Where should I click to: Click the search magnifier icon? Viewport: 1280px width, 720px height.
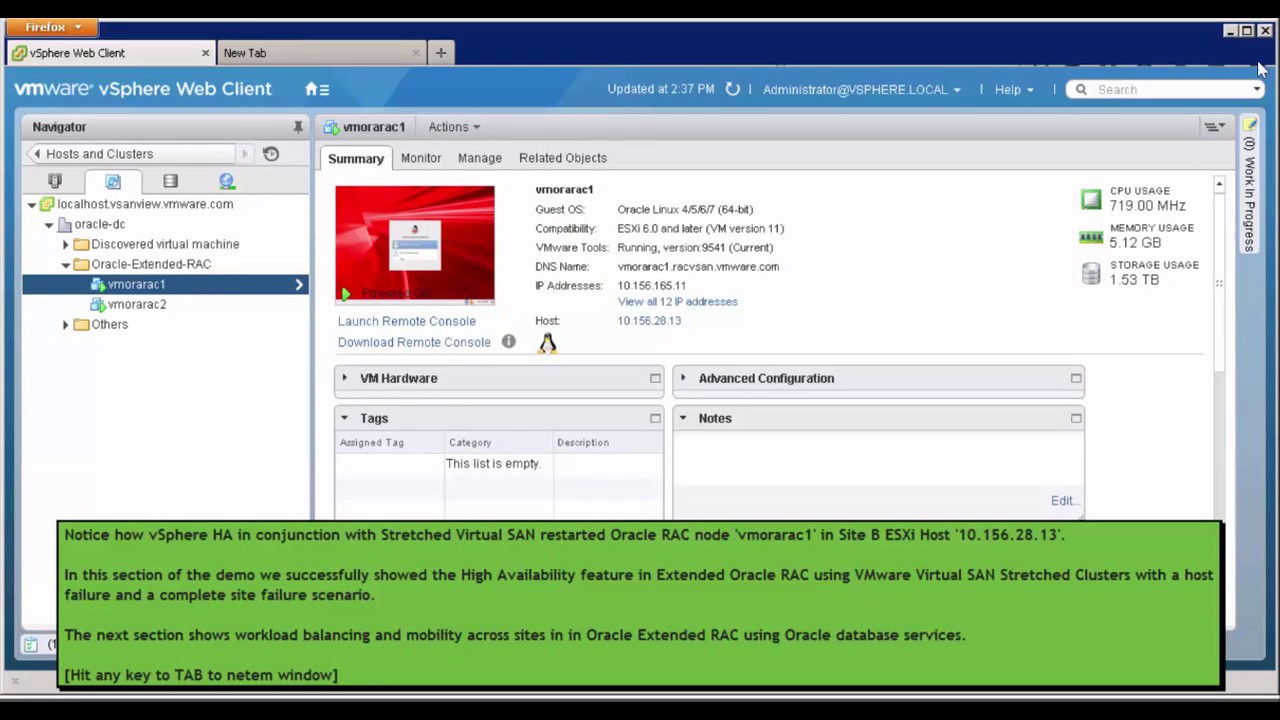click(x=1081, y=89)
